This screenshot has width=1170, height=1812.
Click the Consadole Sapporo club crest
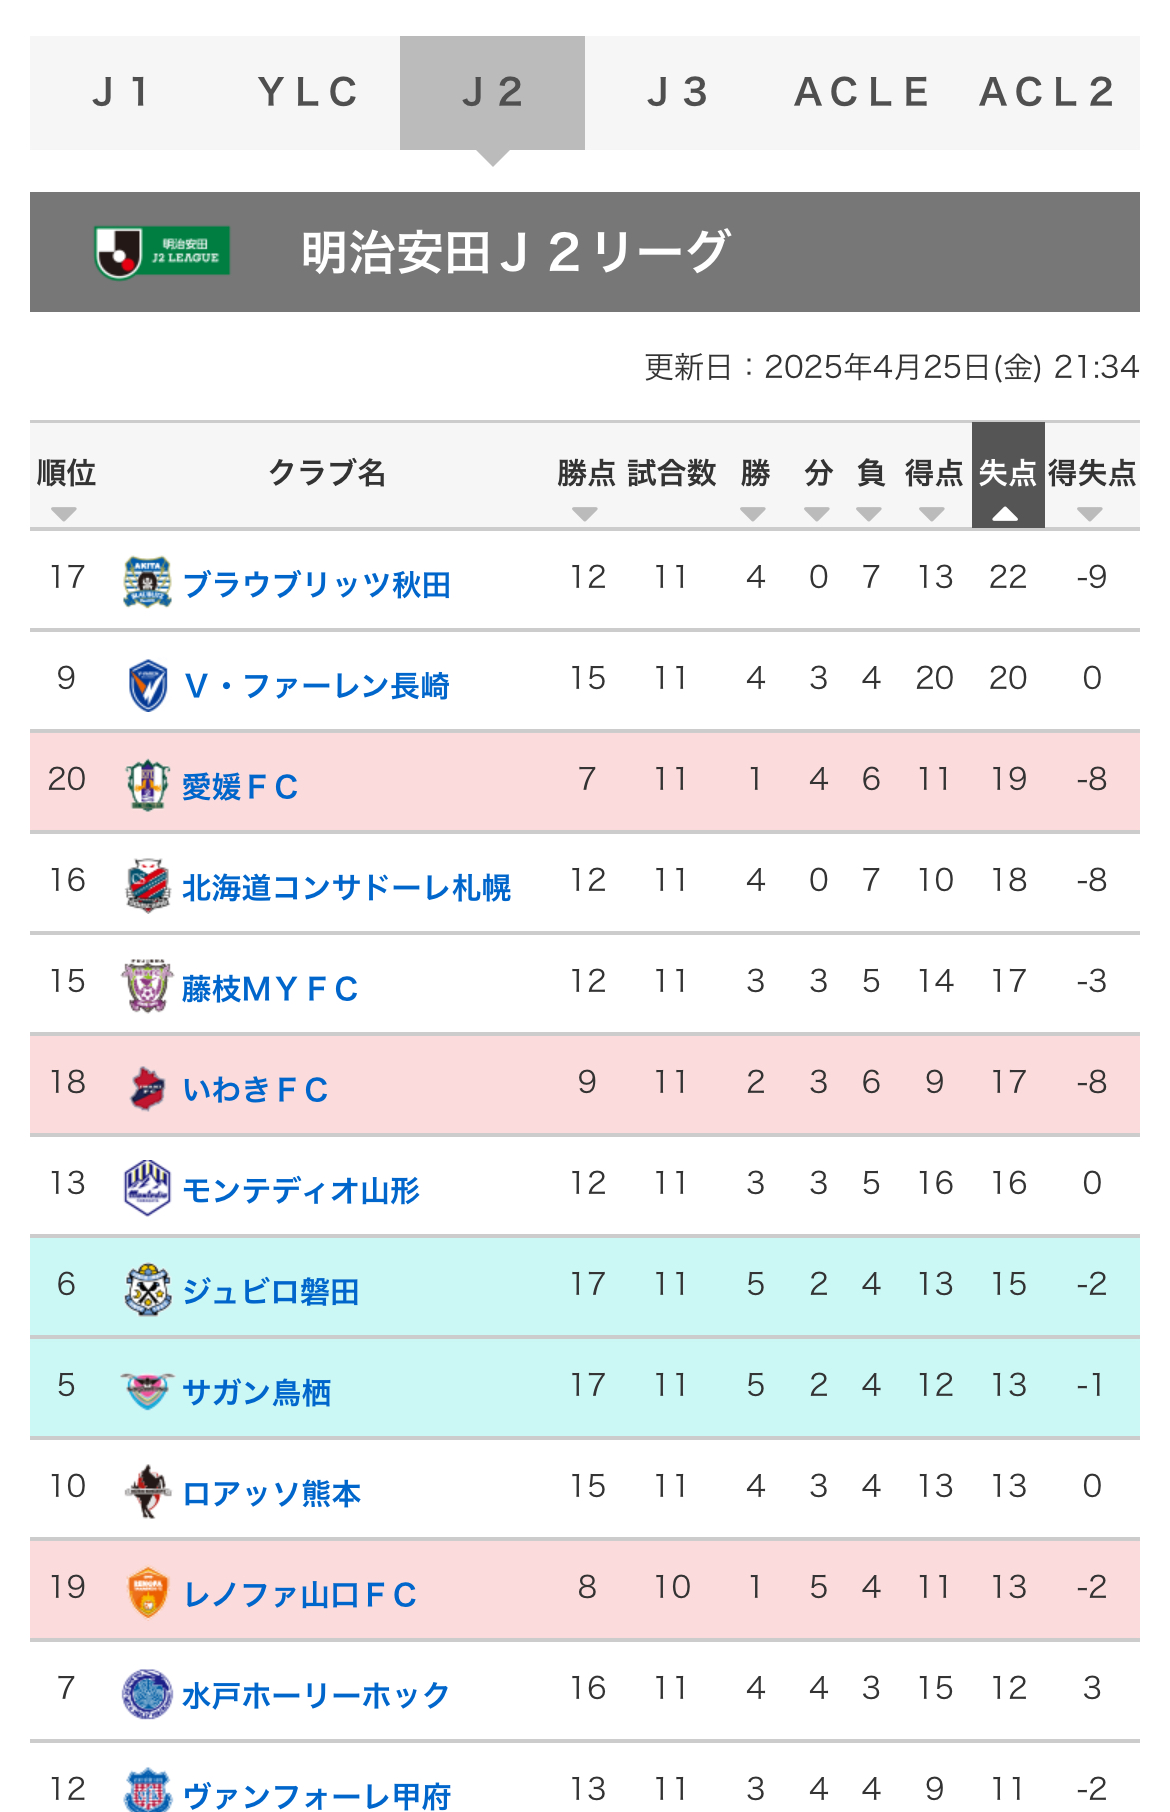[147, 885]
